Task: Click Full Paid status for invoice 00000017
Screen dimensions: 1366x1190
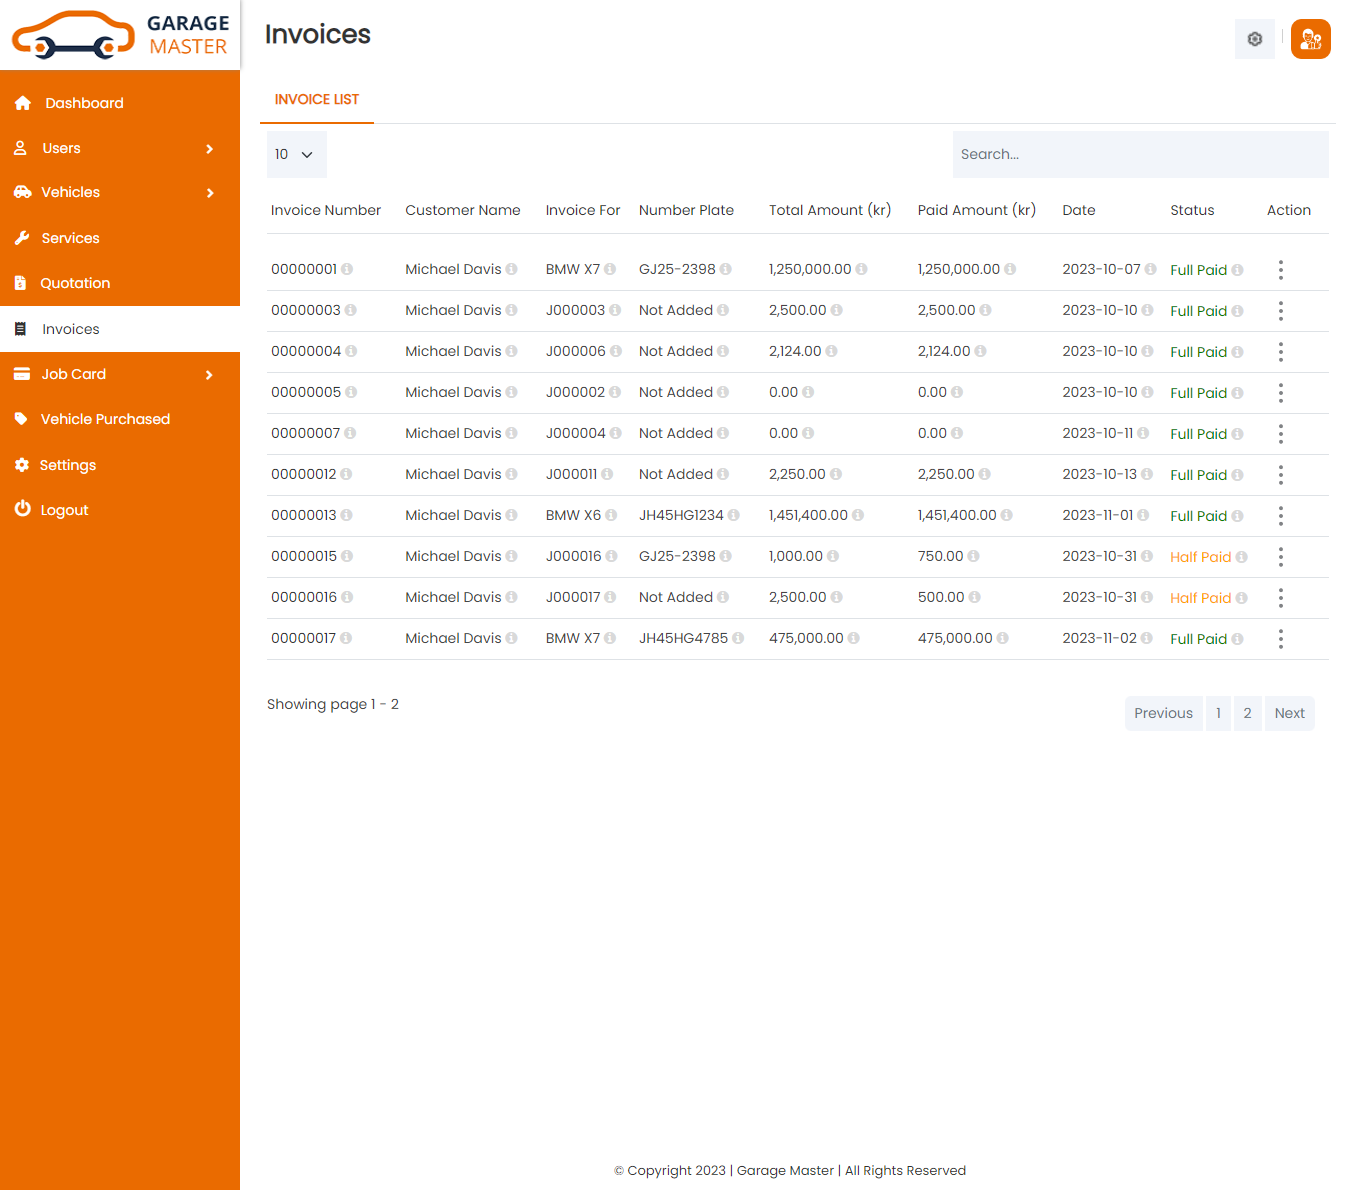Action: pyautogui.click(x=1198, y=639)
